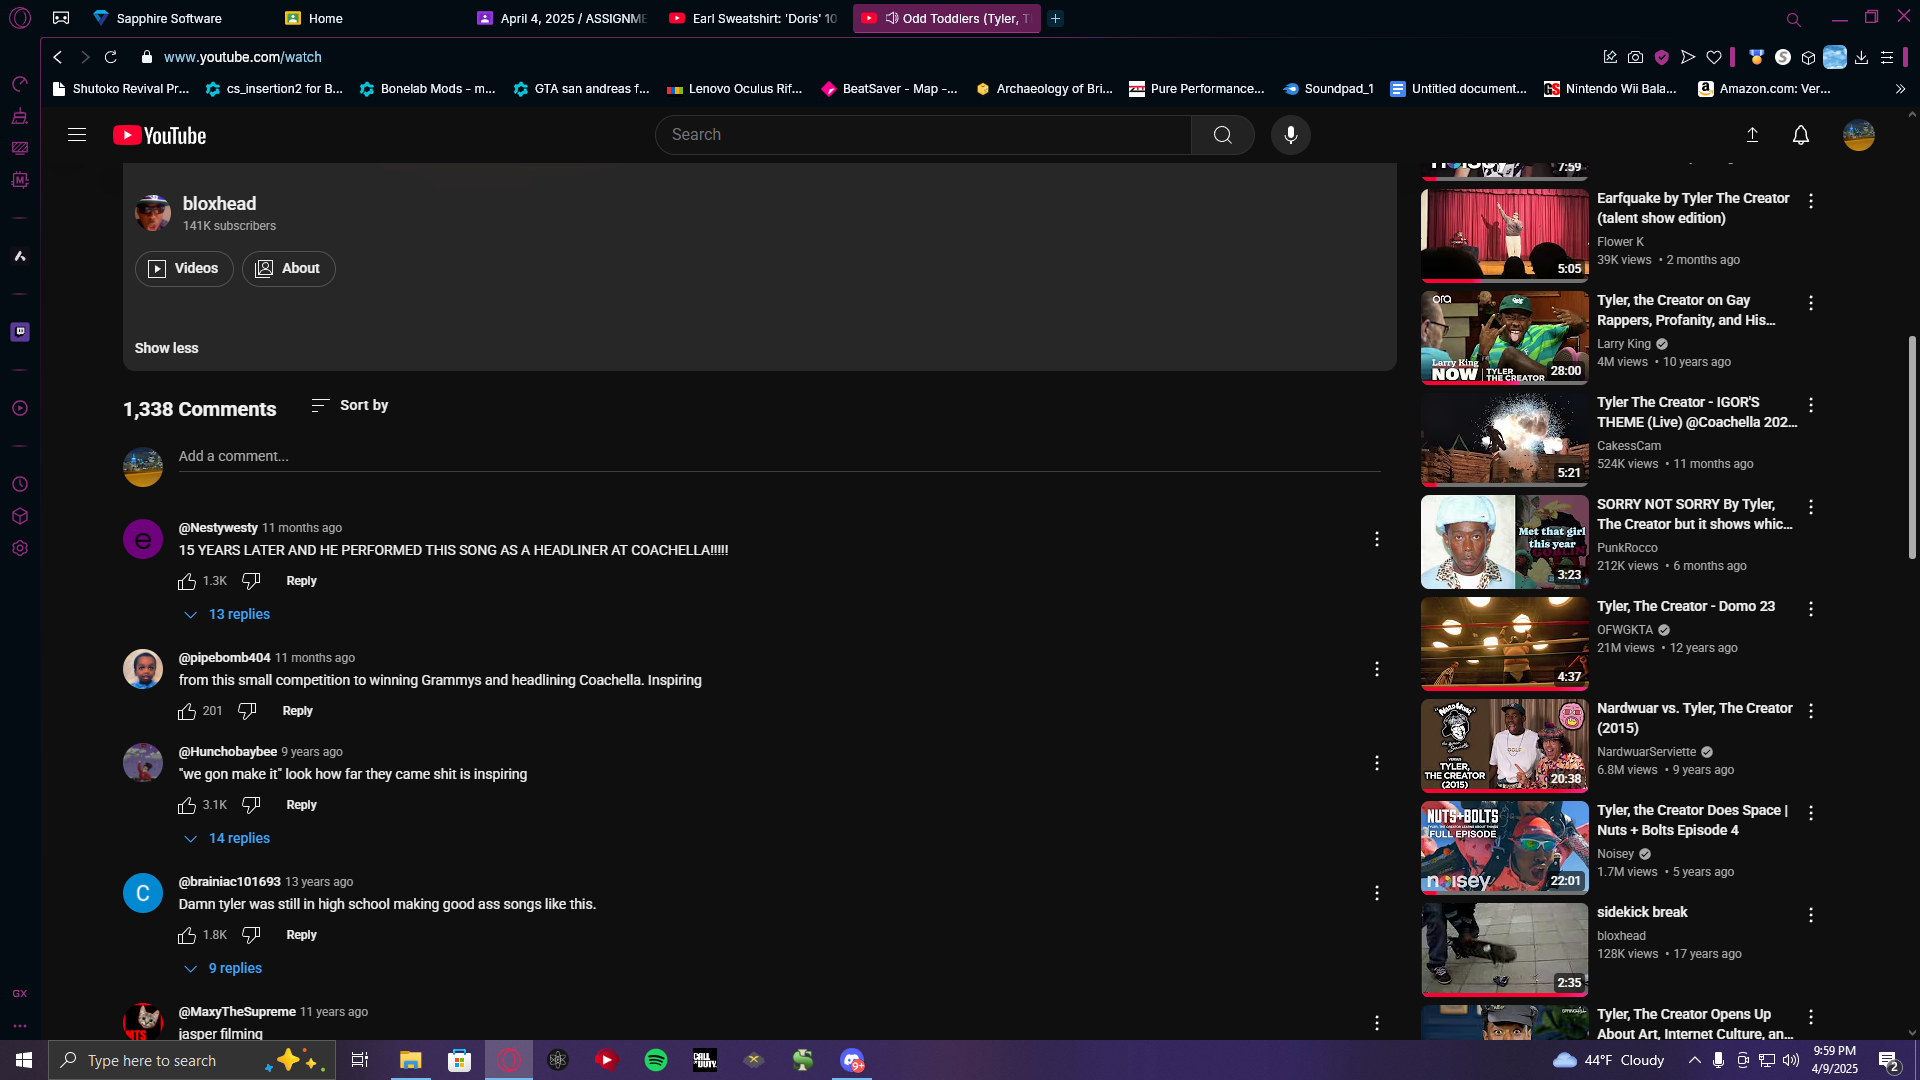Screen dimensions: 1920x1080
Task: Switch to Earl Sweatshirt 'Doris' tab
Action: click(x=754, y=18)
